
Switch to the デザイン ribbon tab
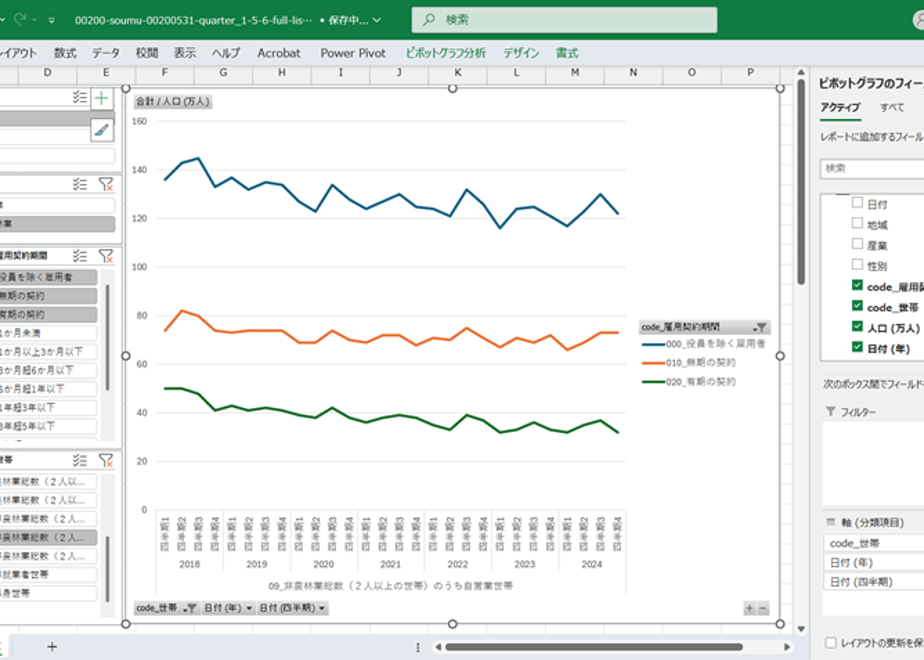pyautogui.click(x=521, y=53)
